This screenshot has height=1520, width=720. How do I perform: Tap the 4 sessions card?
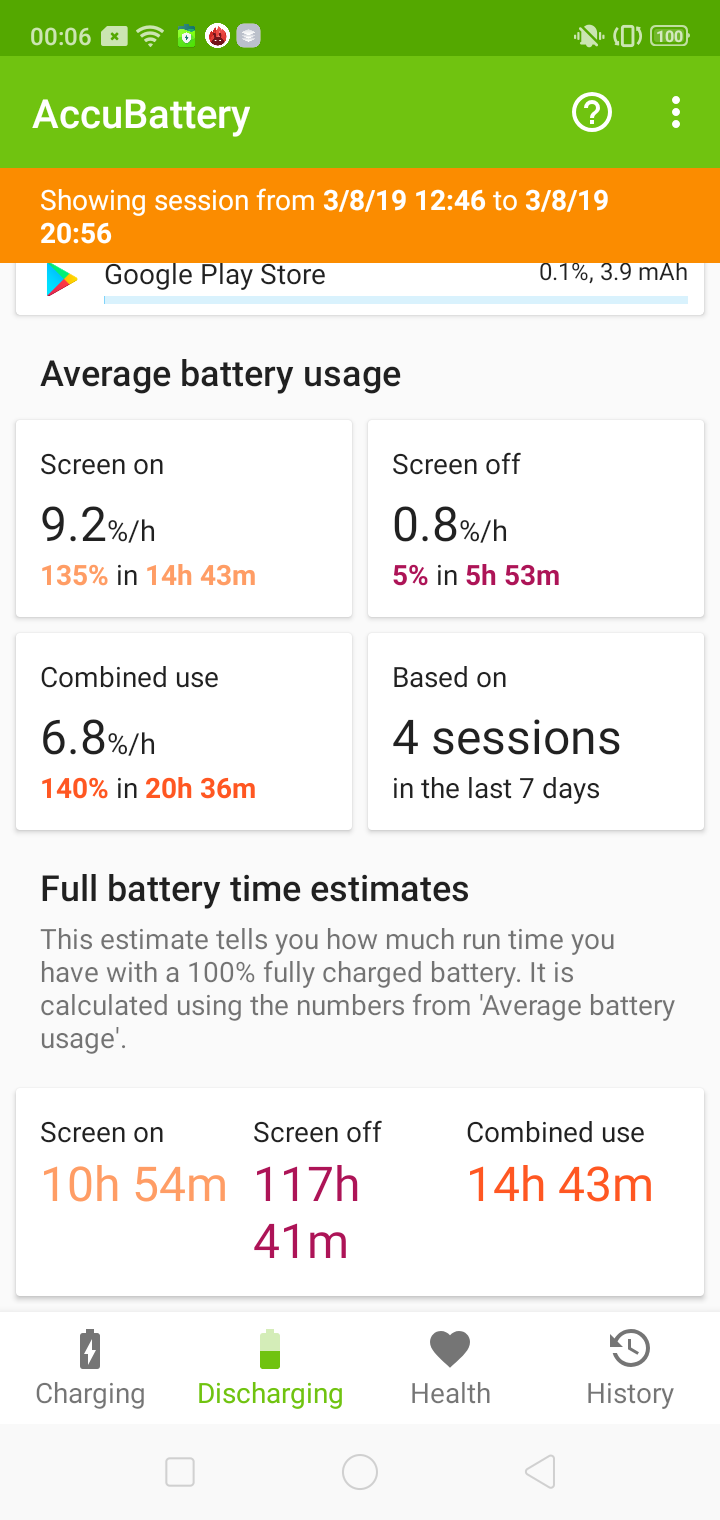[536, 731]
